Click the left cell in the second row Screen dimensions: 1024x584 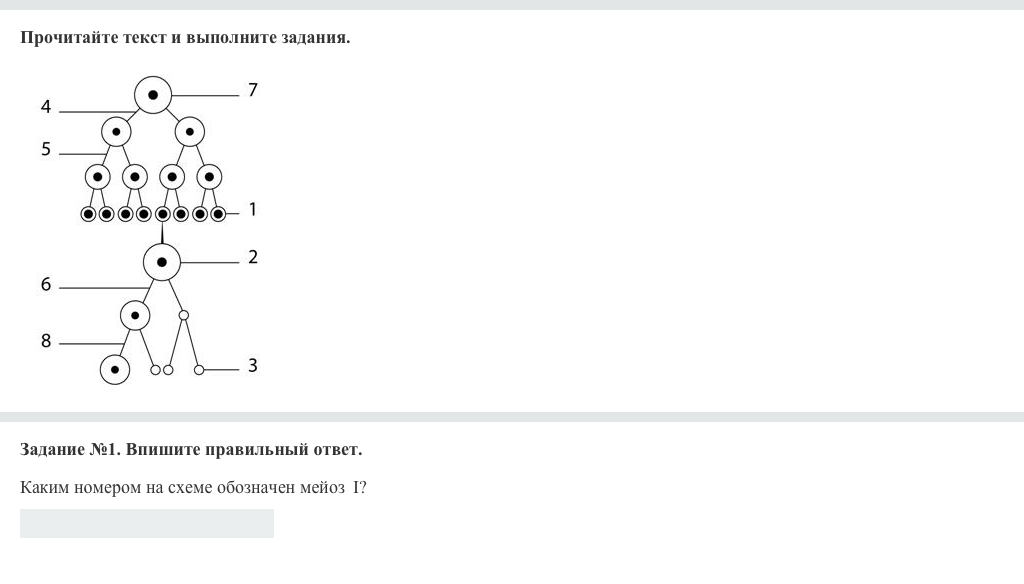pos(116,131)
